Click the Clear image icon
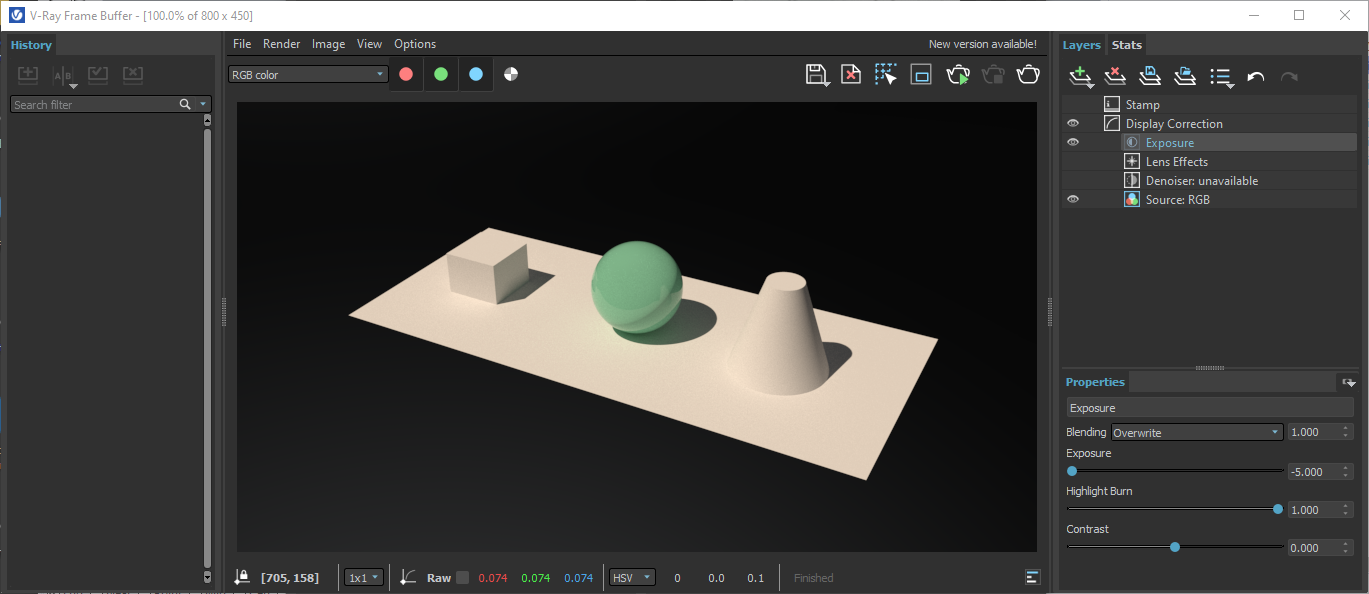The height and width of the screenshot is (594, 1369). pos(851,74)
